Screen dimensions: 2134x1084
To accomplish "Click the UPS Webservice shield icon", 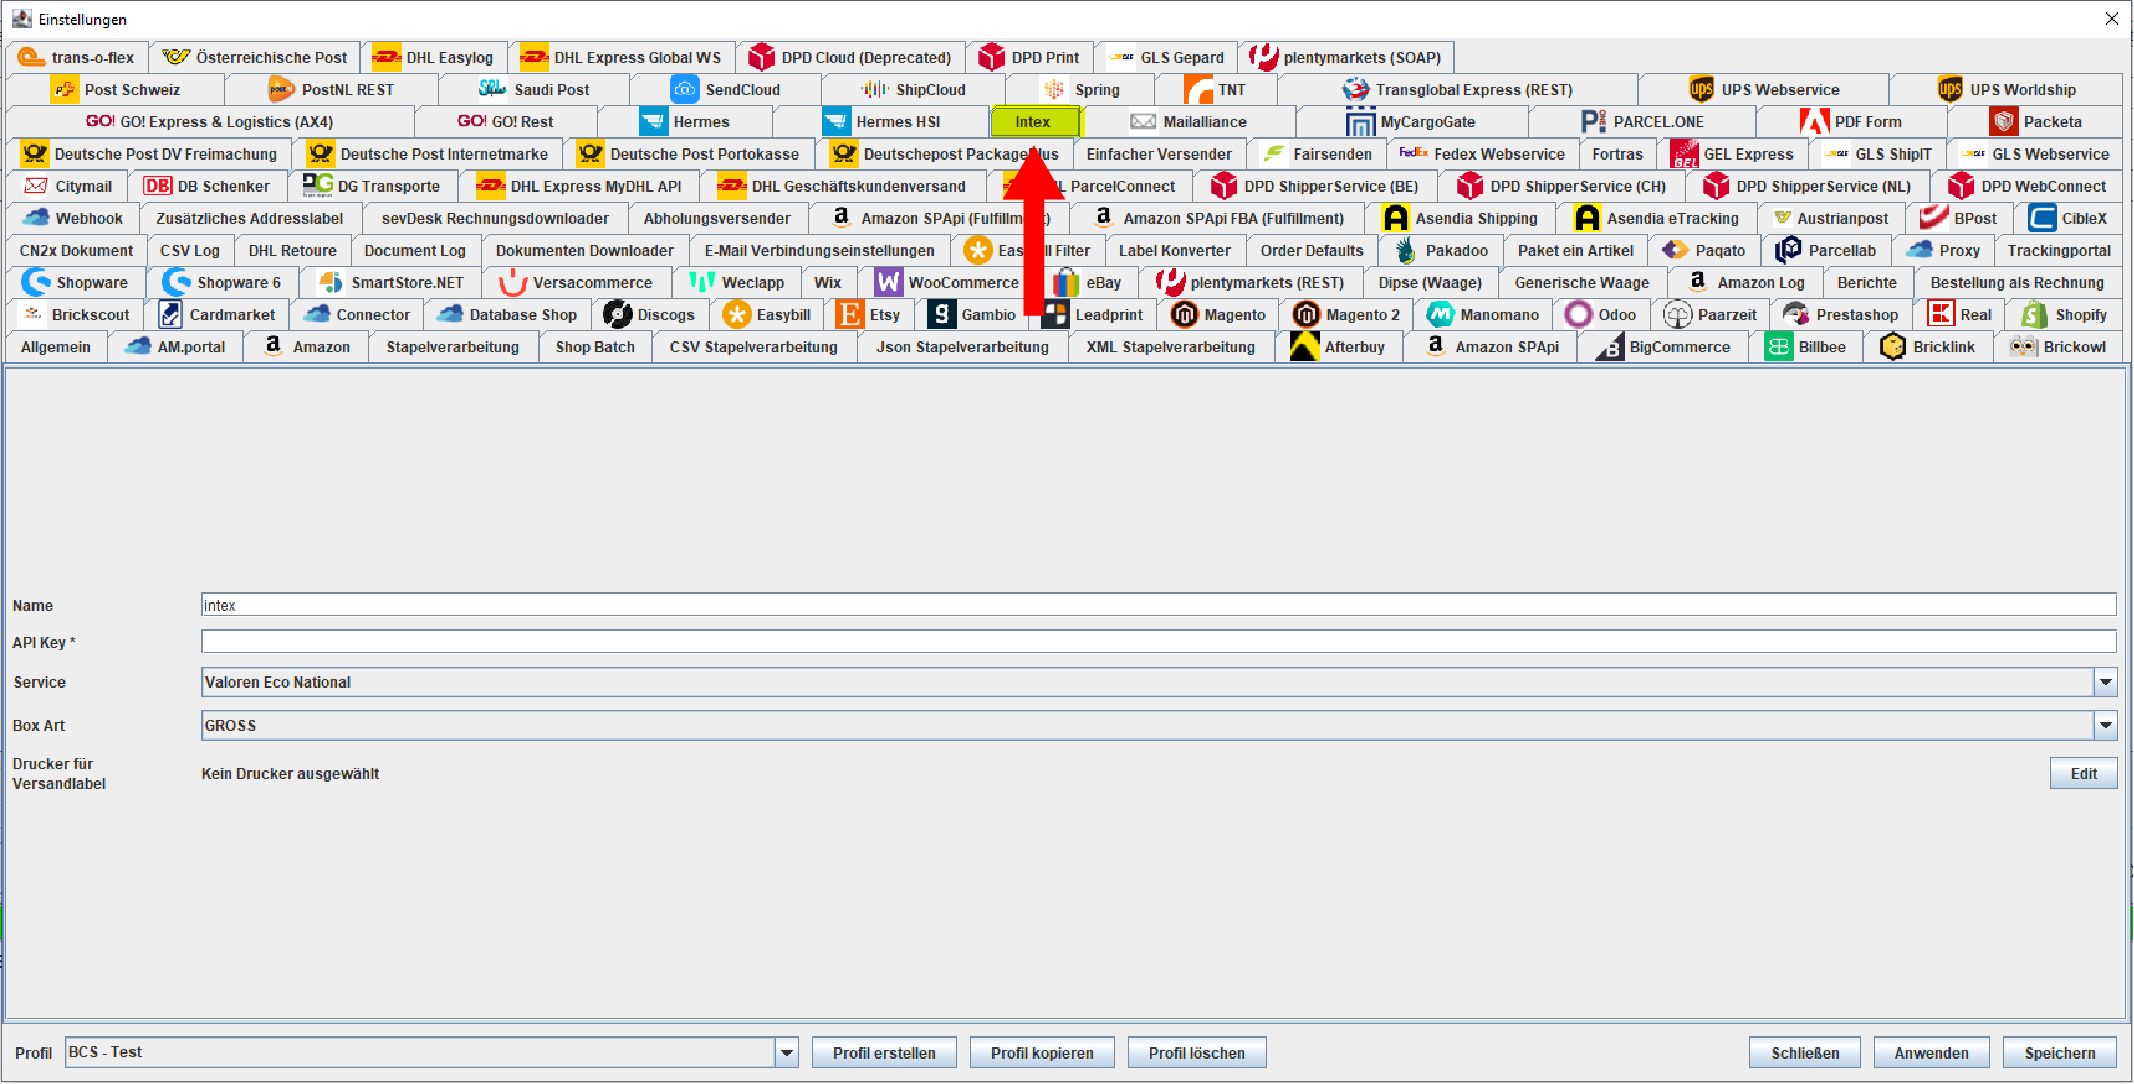I will 1701,89.
